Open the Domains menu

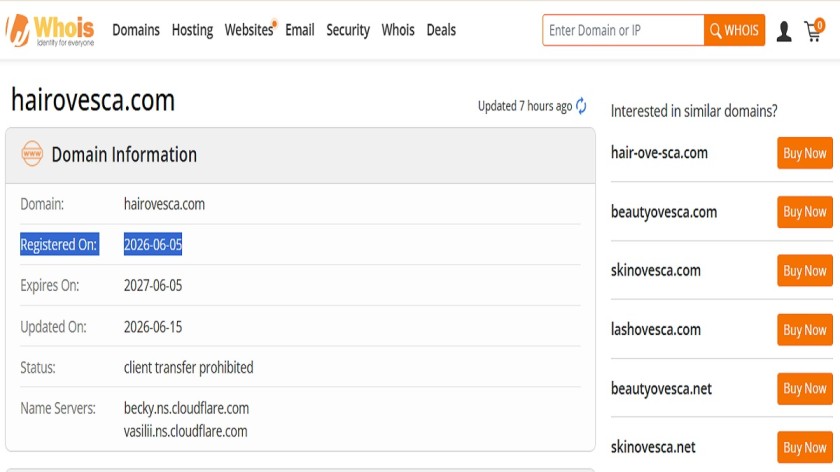(x=136, y=30)
